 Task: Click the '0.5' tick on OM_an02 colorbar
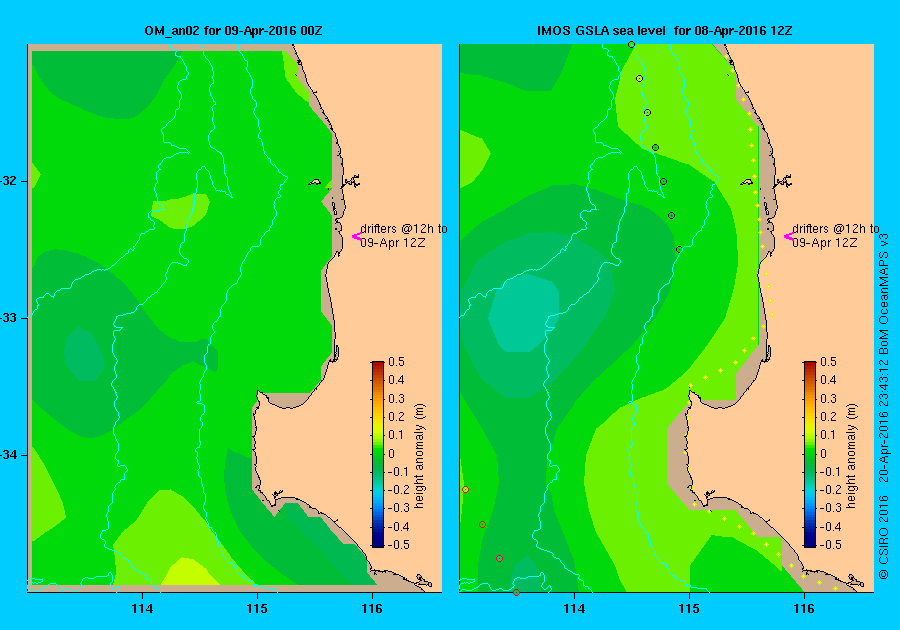coord(397,362)
